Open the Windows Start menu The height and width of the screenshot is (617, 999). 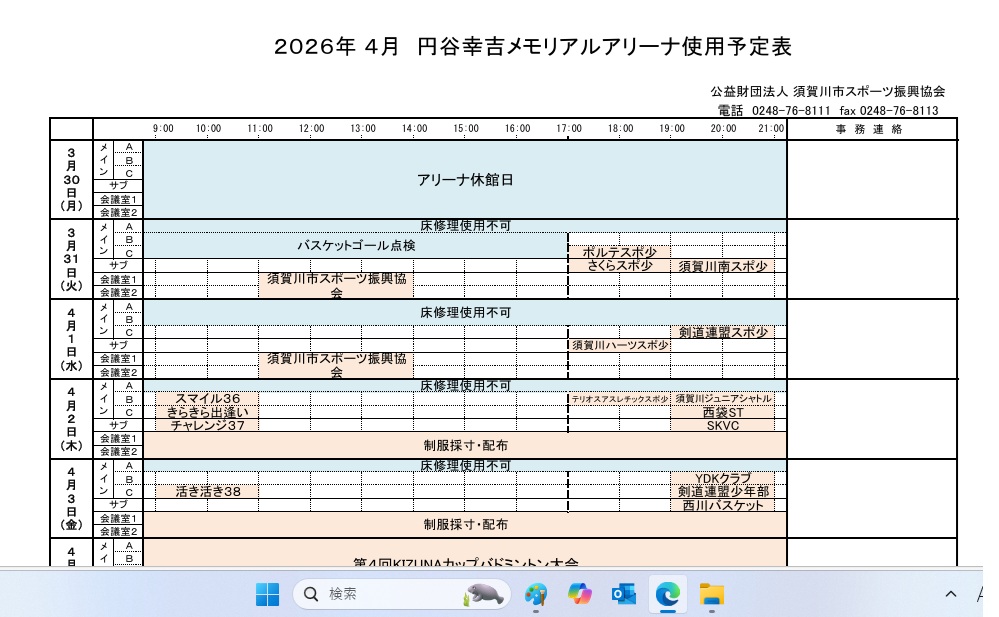(267, 594)
